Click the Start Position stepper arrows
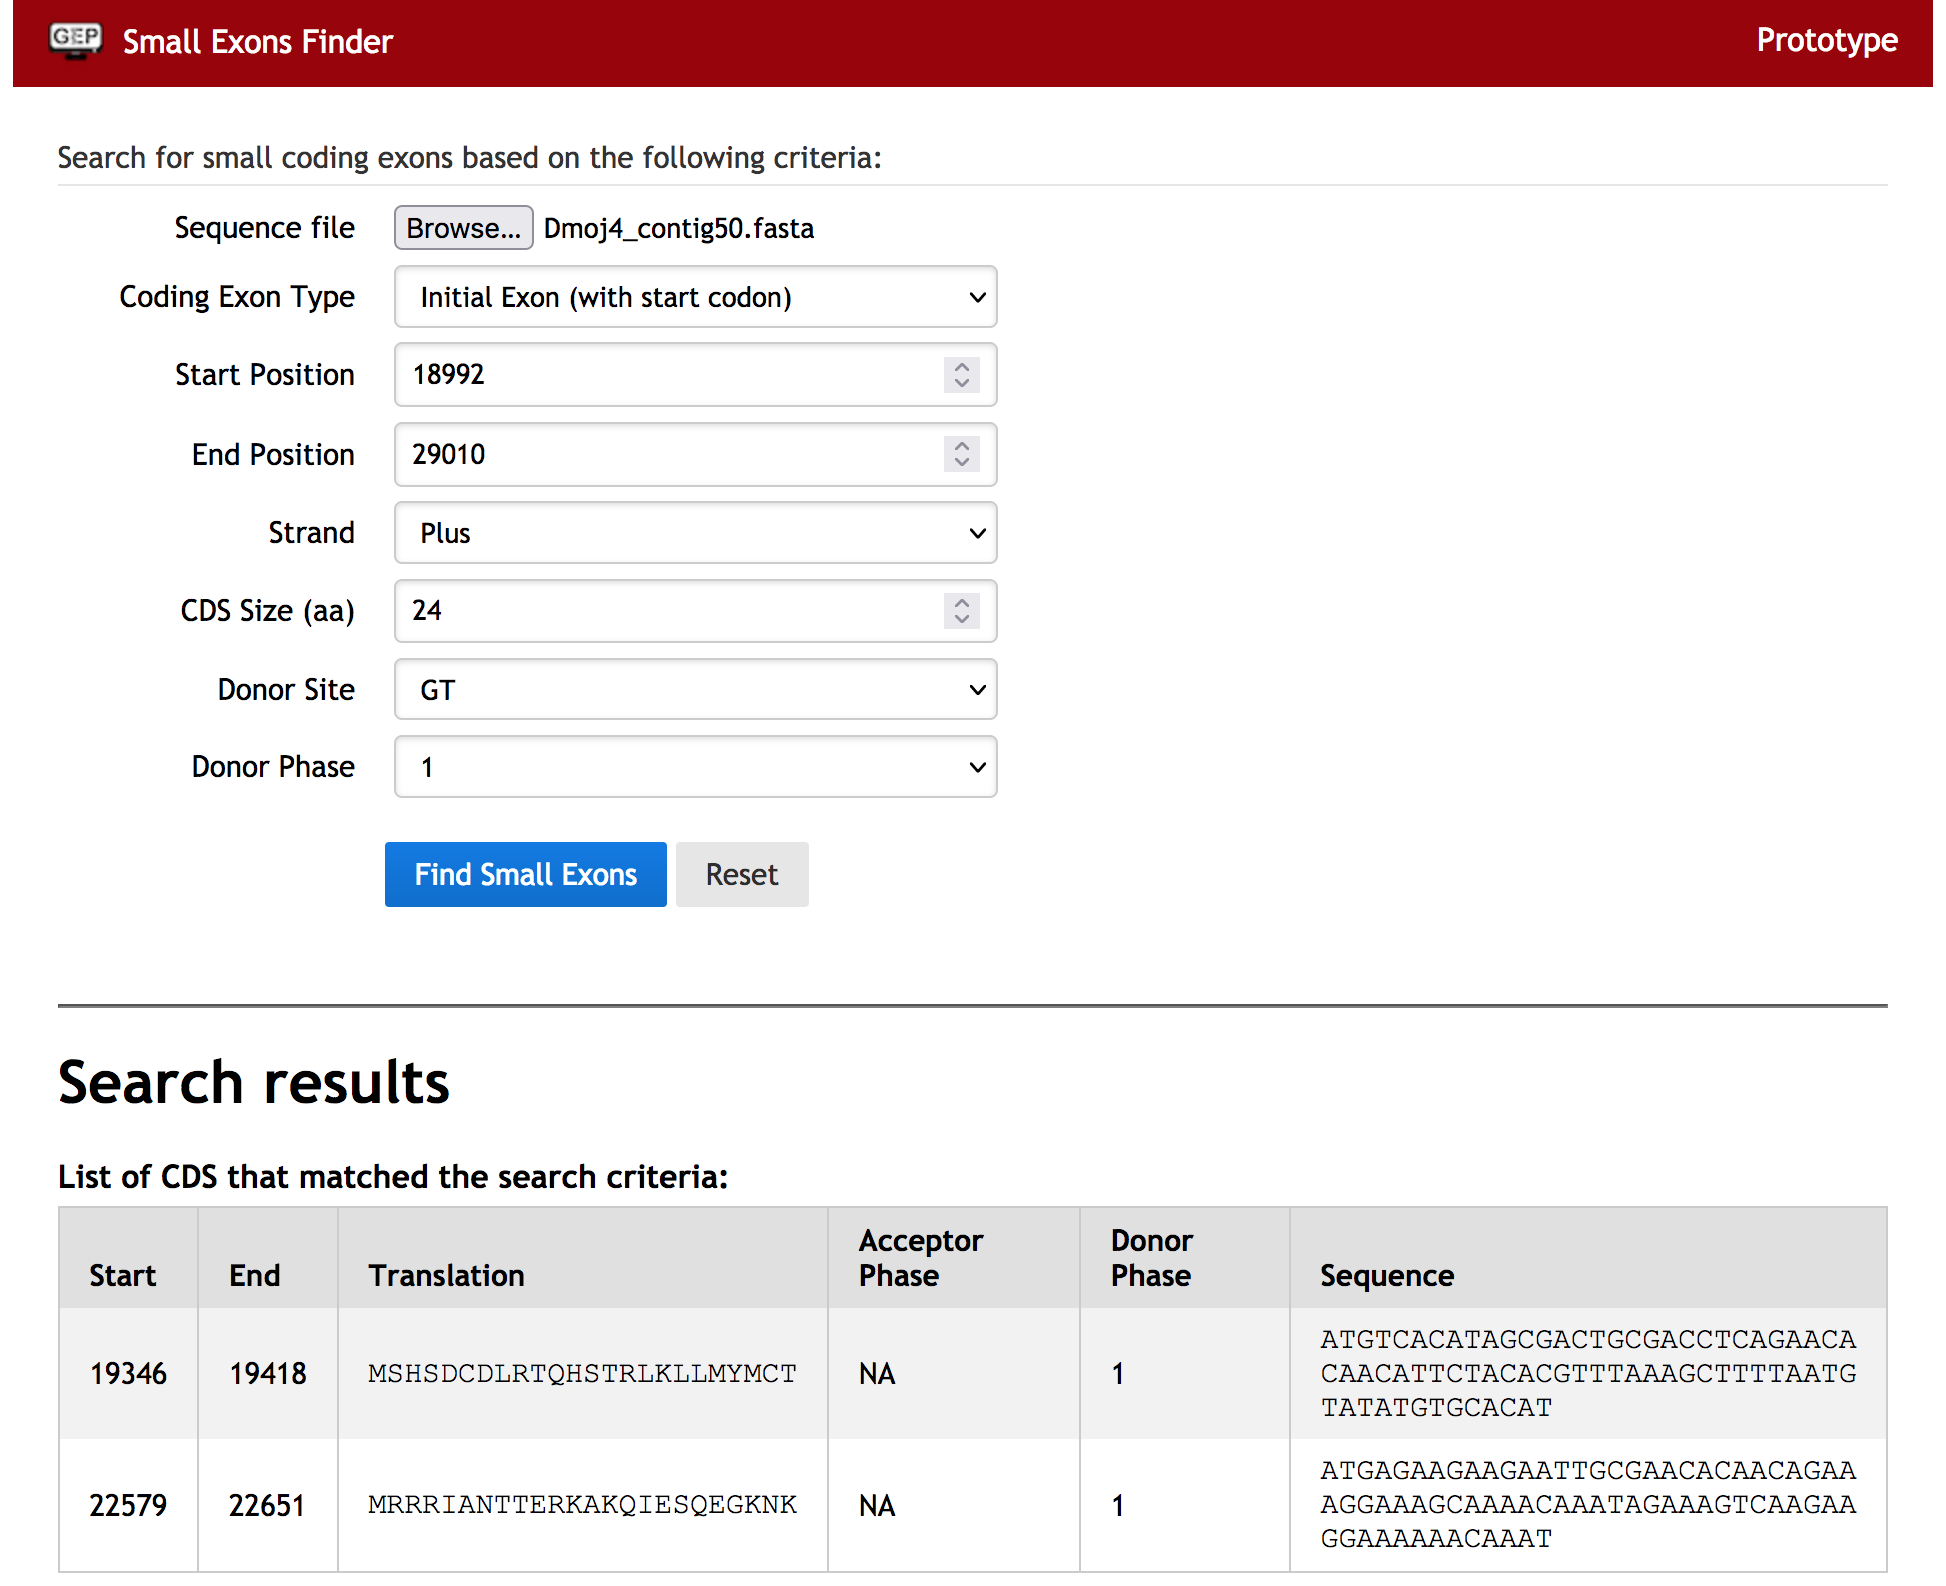This screenshot has width=1946, height=1586. pos(961,375)
